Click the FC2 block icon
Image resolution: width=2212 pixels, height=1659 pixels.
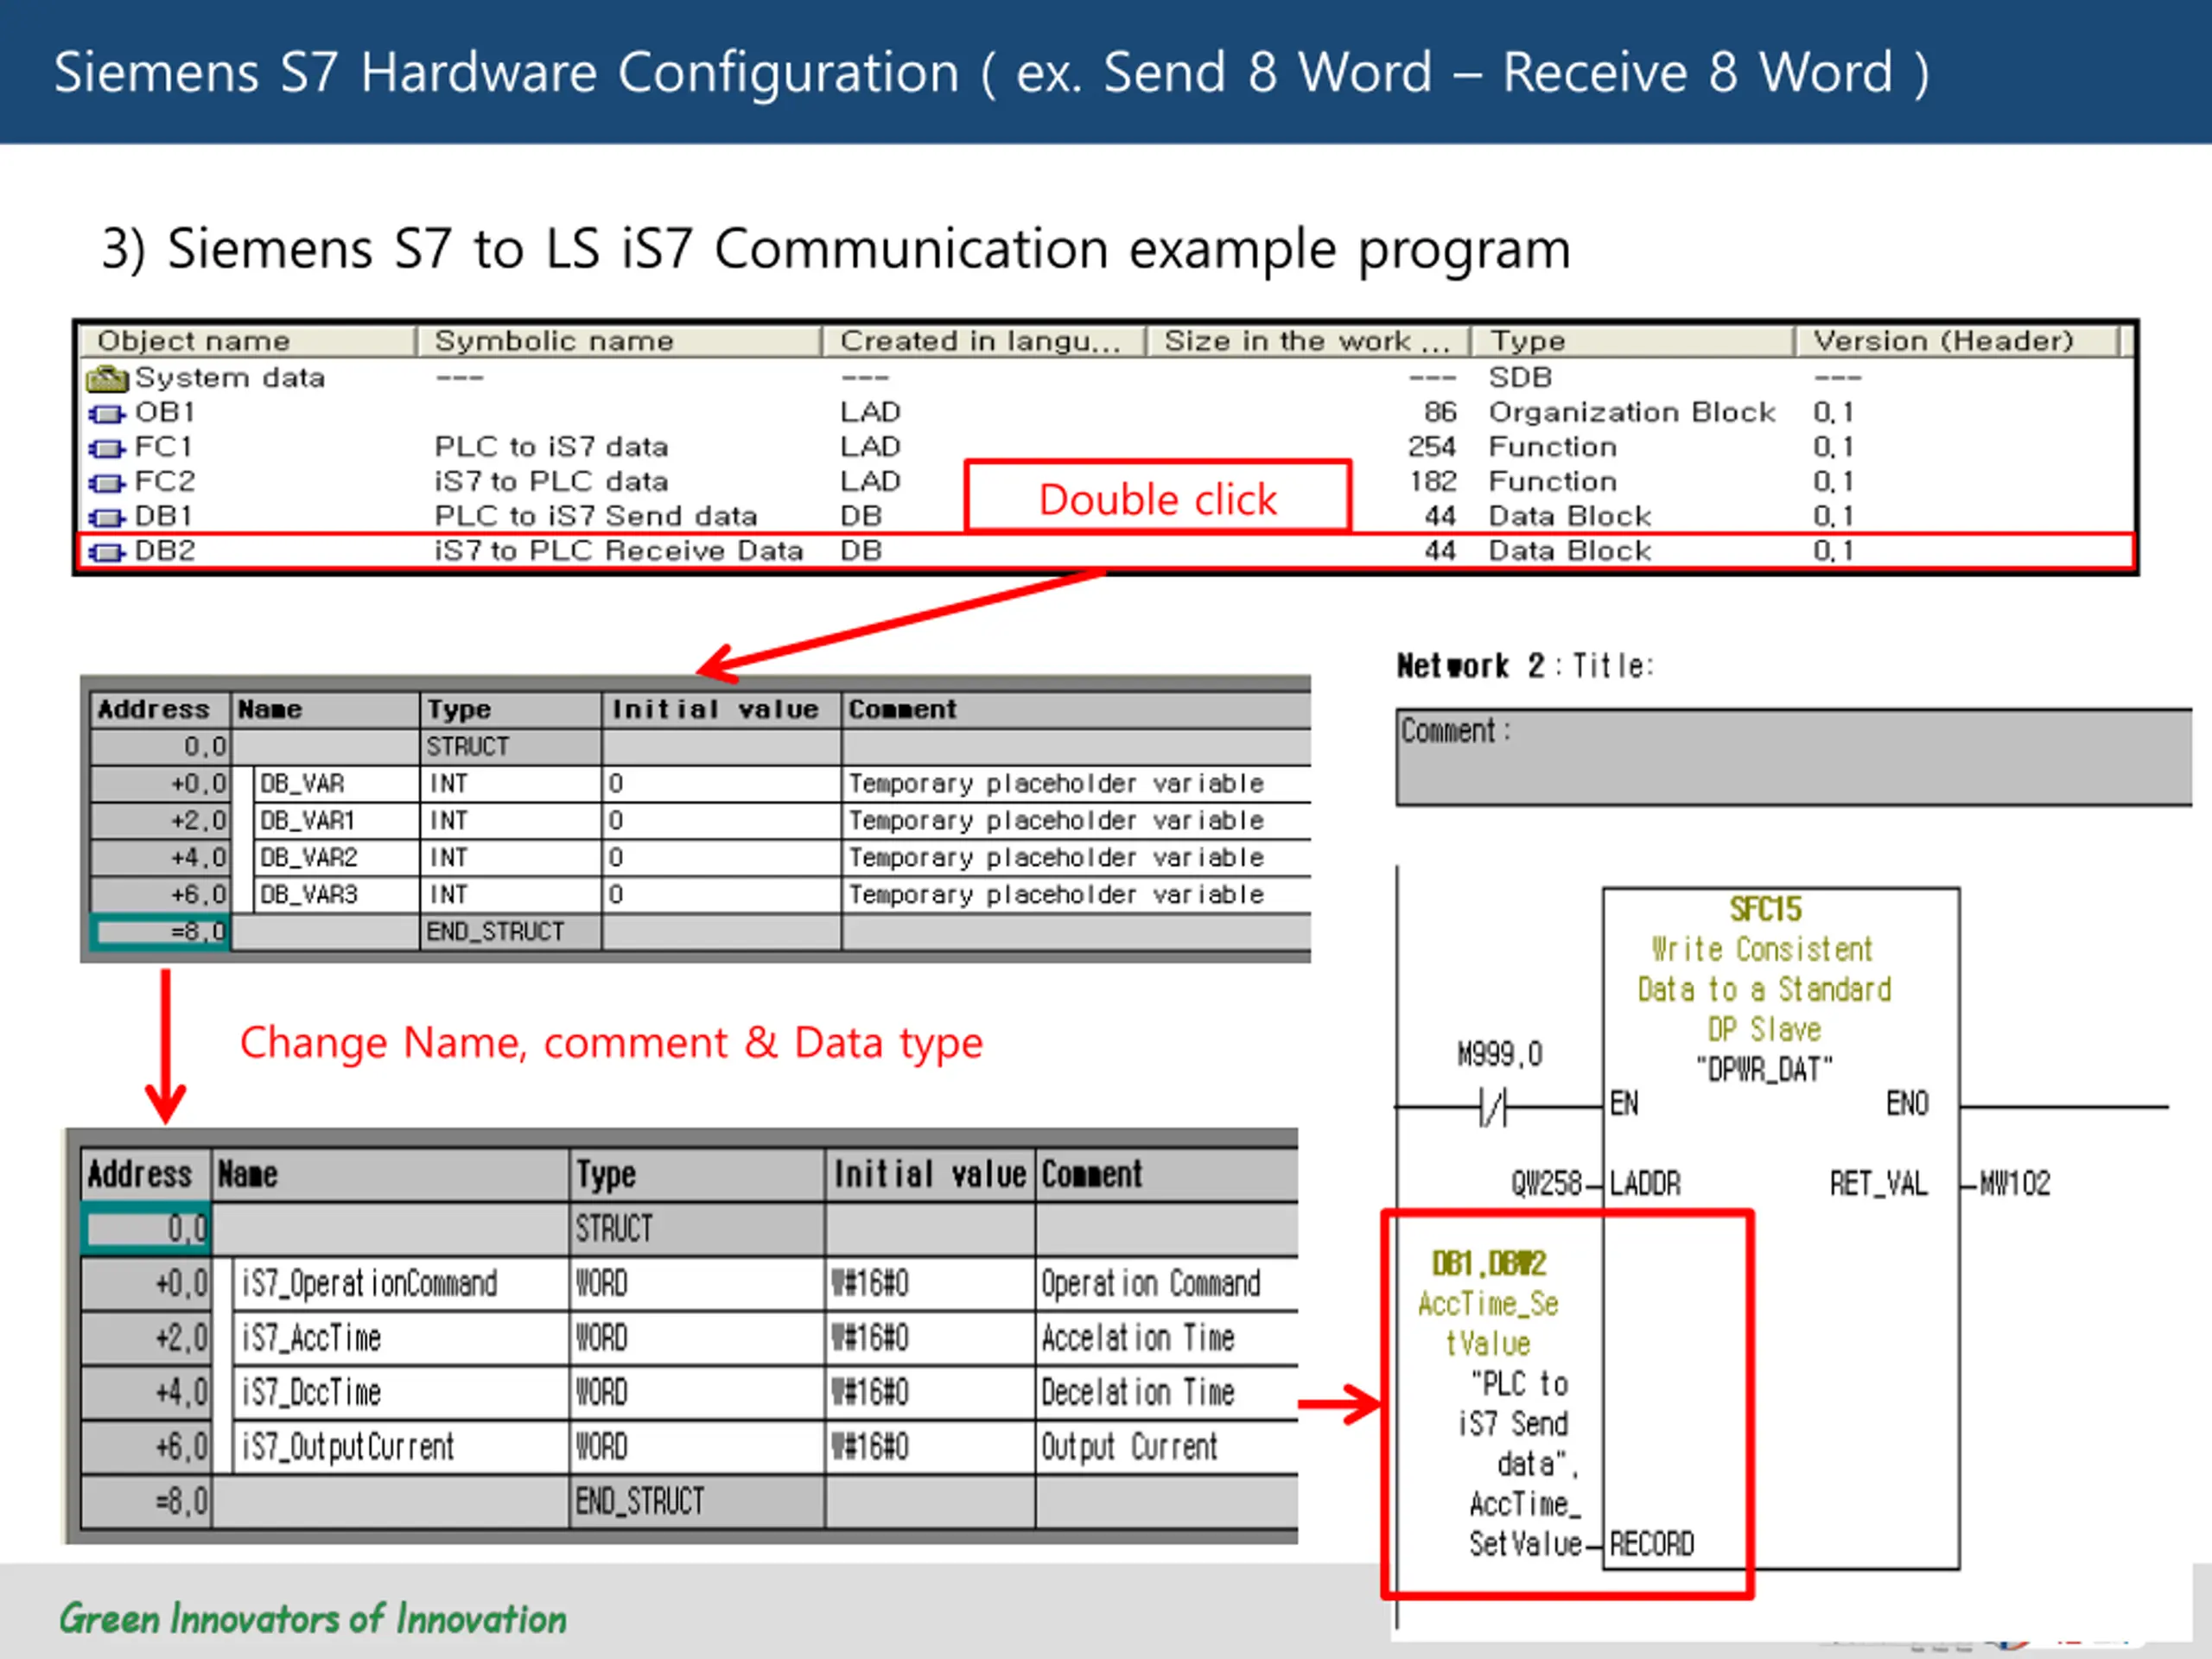[x=106, y=483]
